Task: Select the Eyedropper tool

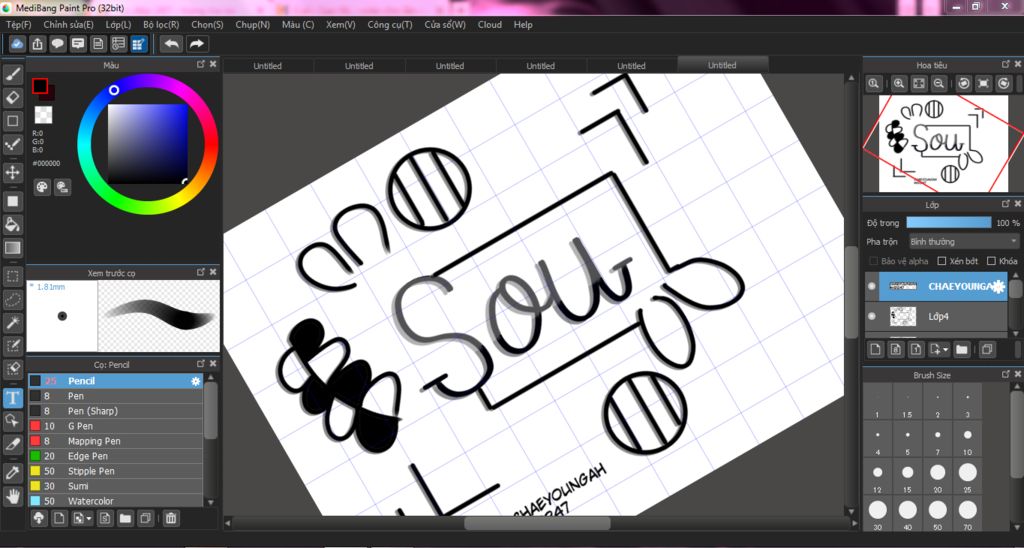Action: click(x=12, y=473)
